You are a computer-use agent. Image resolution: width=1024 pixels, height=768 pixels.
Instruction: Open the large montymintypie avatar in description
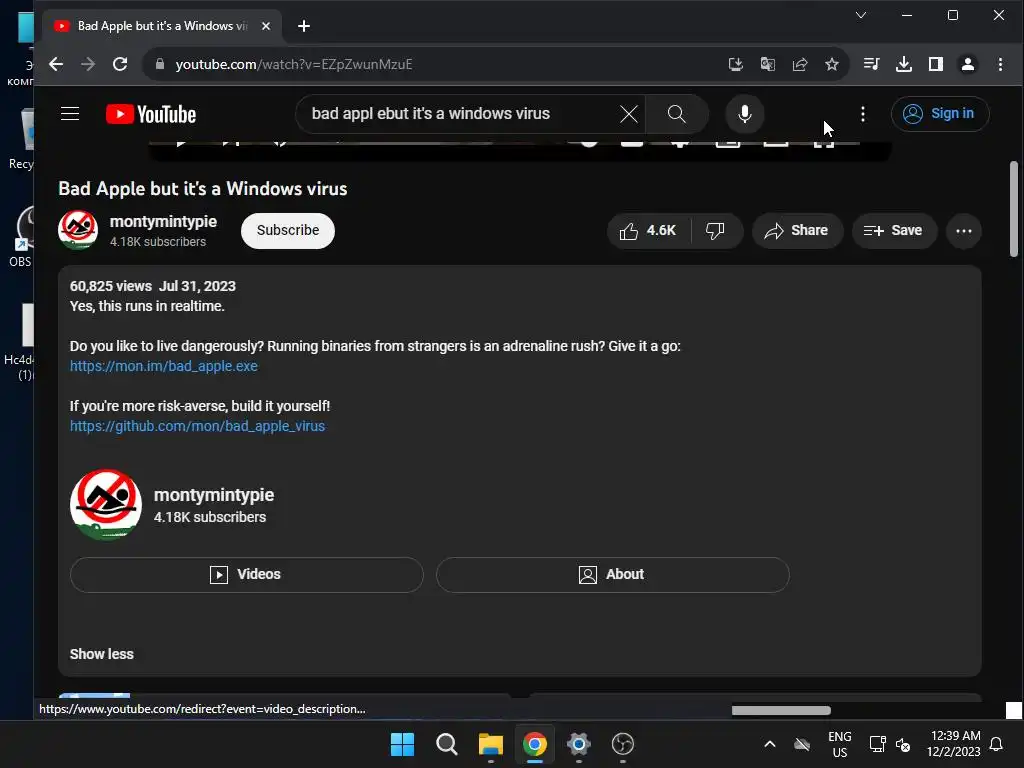tap(106, 504)
